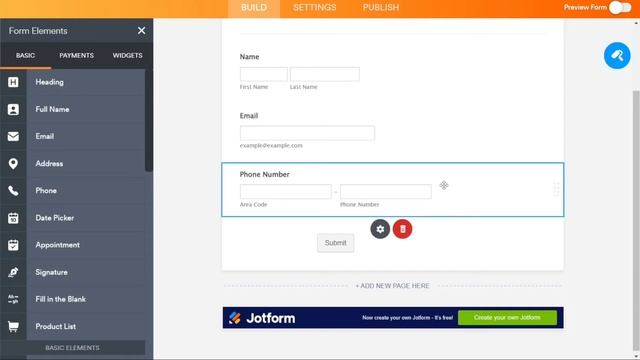This screenshot has height=360, width=640.
Task: Click the Phone Number field label
Action: pos(264,174)
